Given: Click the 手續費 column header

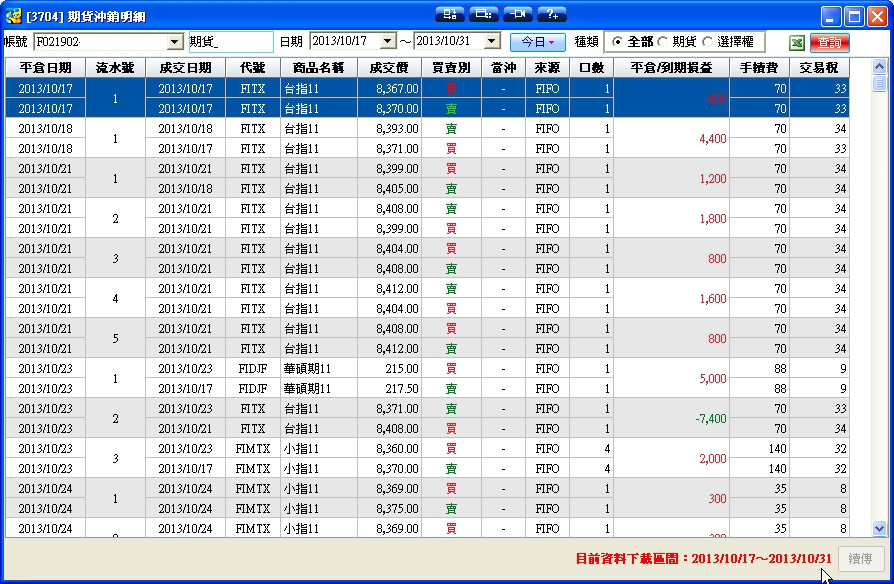Looking at the screenshot, I should click(x=759, y=68).
